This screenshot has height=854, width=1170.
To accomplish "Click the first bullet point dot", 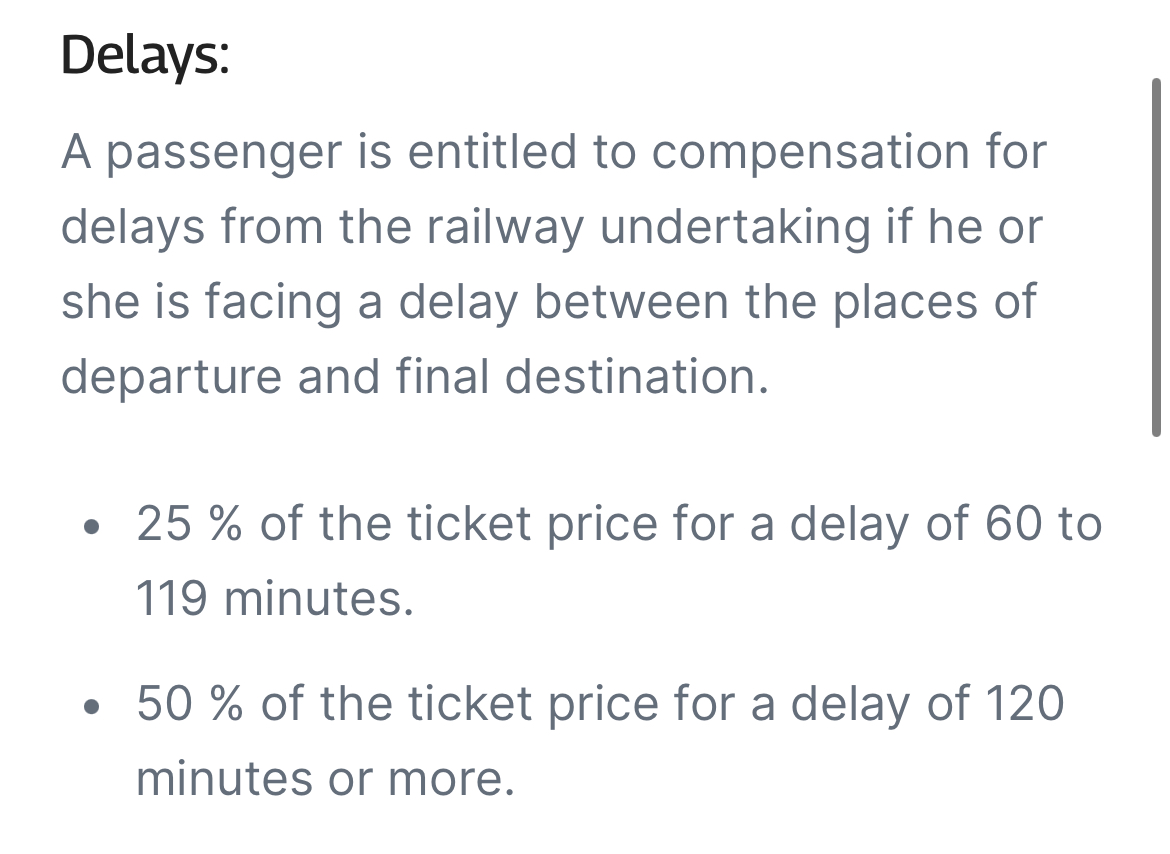I will [93, 525].
